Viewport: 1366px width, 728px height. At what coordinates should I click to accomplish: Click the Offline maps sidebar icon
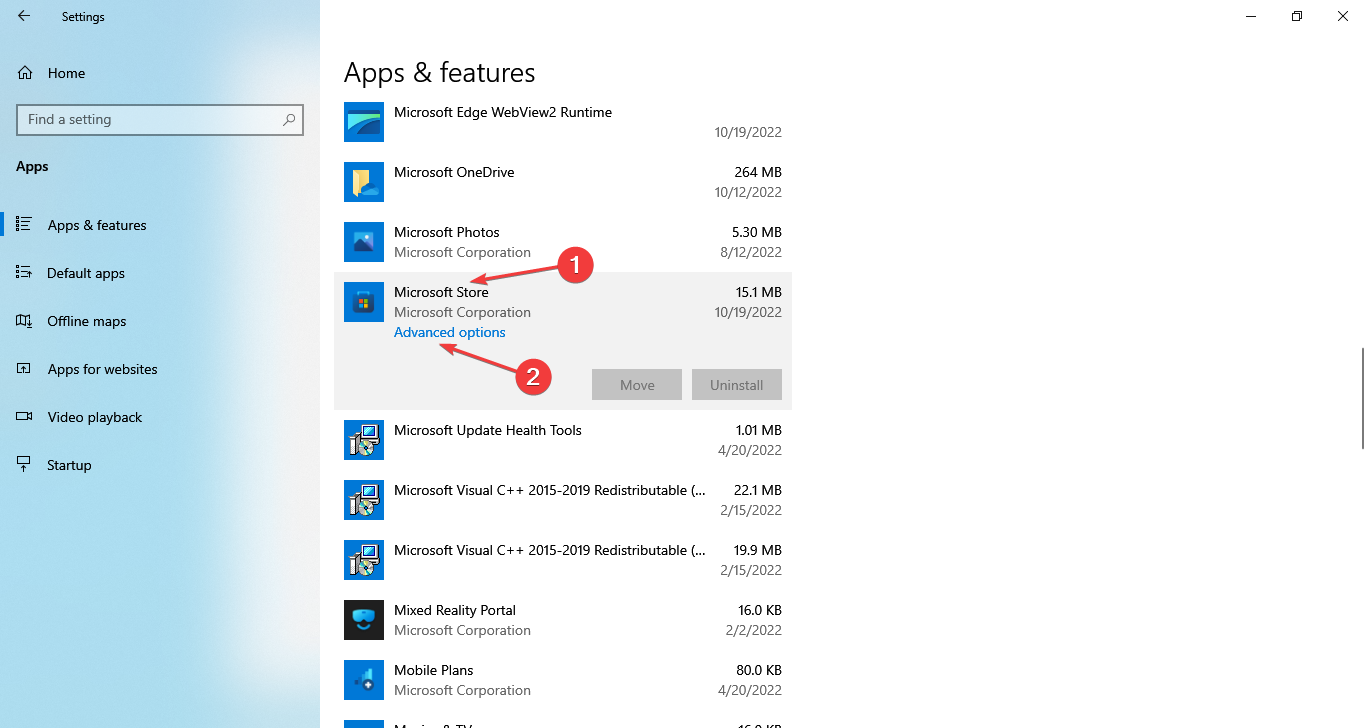coord(25,321)
